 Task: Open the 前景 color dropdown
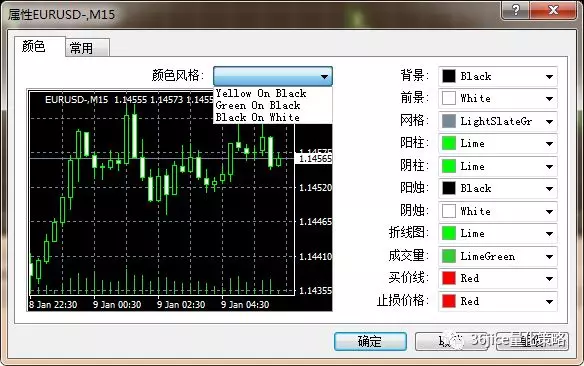click(498, 99)
